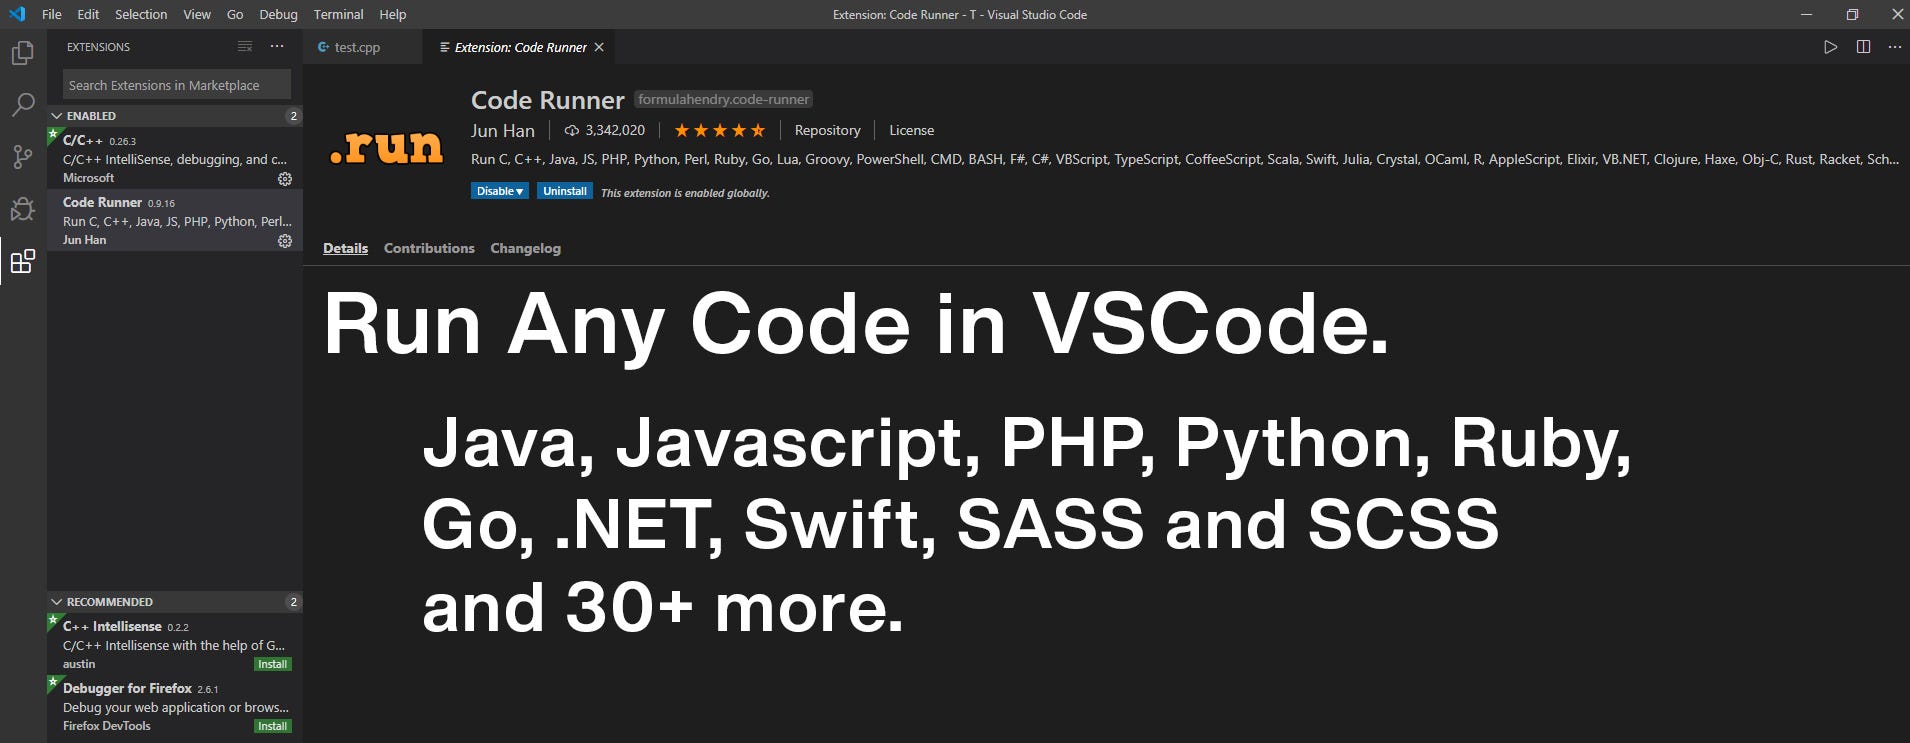
Task: Click the 'Run Any Code in VSCode.' banner
Action: tap(856, 325)
